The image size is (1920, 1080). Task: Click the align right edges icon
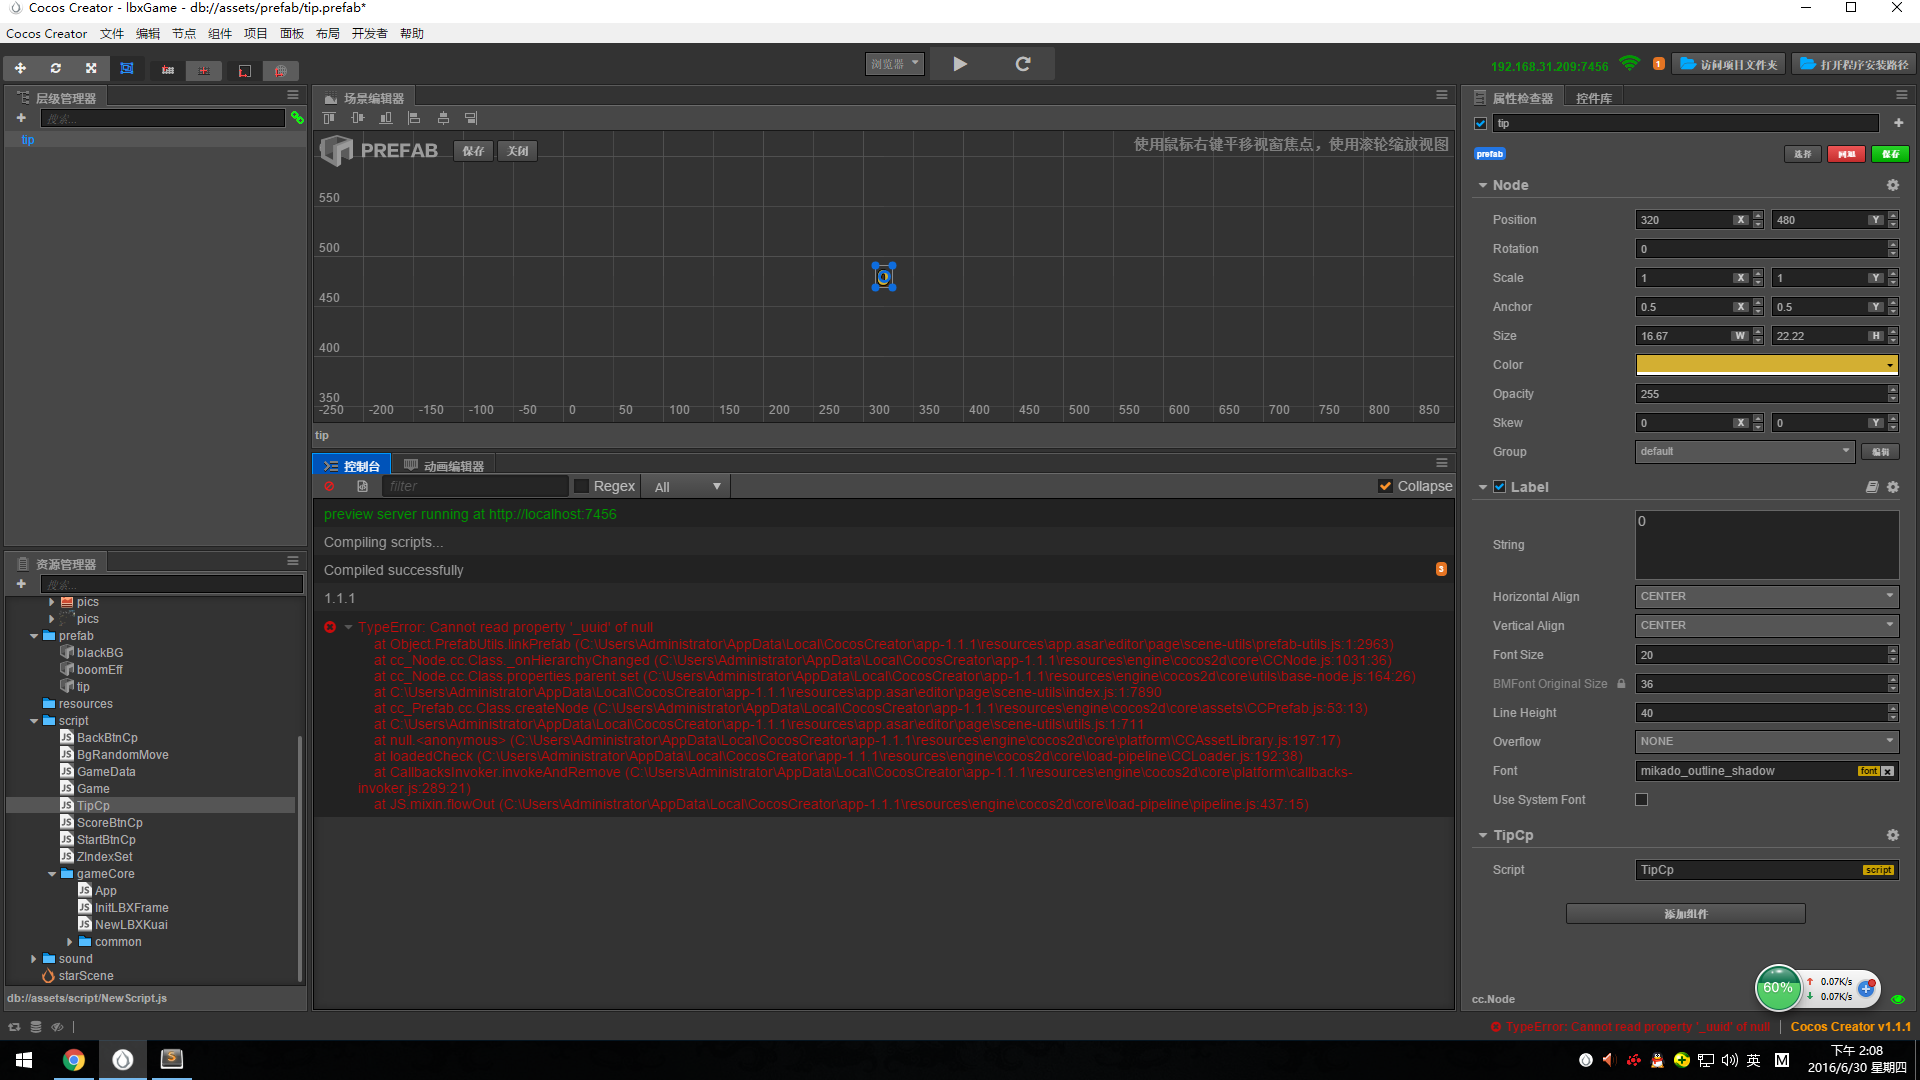[x=471, y=118]
